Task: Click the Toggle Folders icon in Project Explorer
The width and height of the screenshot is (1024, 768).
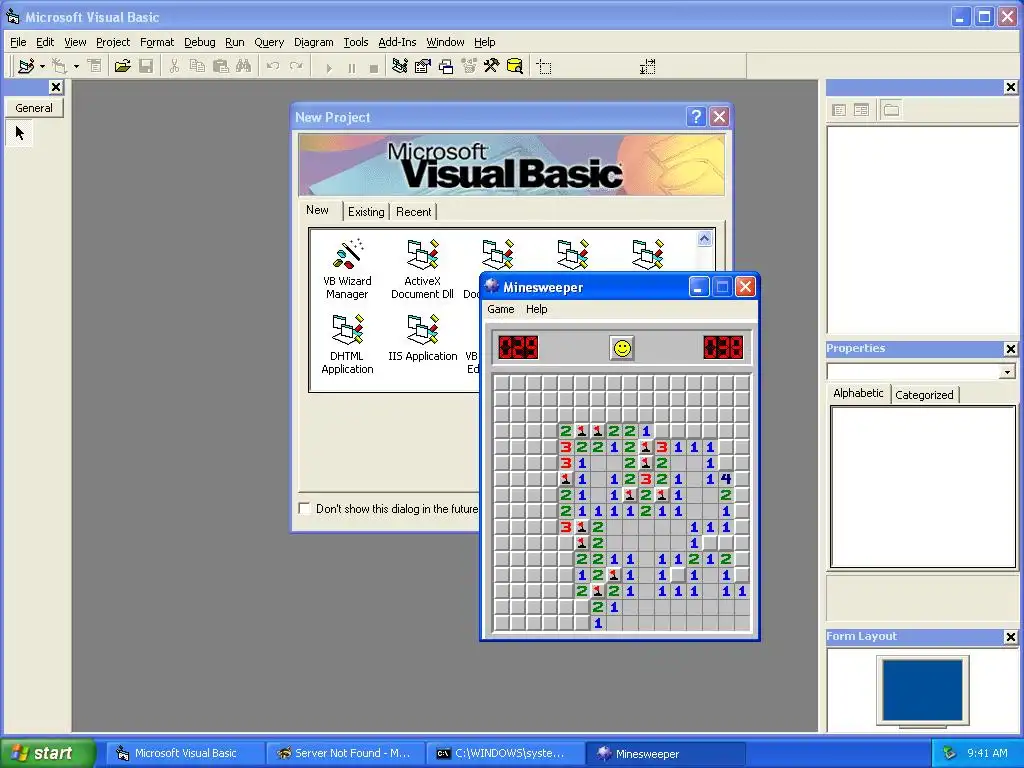Action: [x=891, y=110]
